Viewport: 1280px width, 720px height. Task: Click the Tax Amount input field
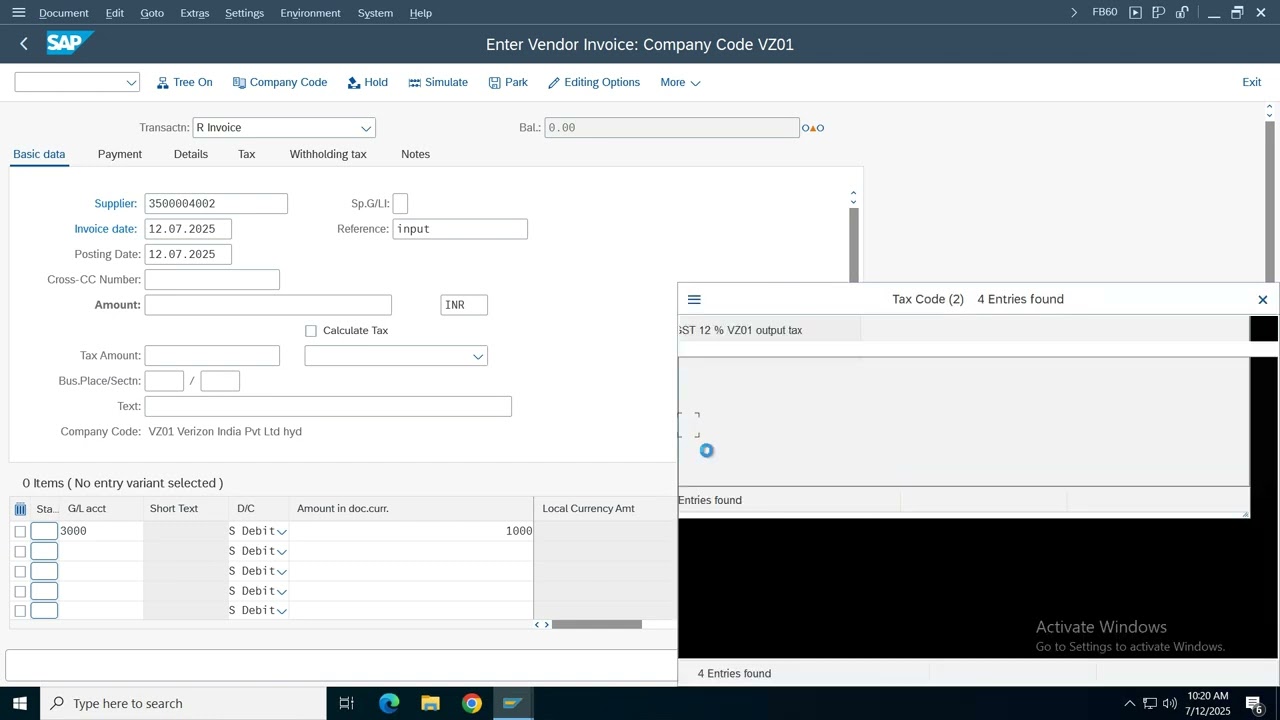212,356
